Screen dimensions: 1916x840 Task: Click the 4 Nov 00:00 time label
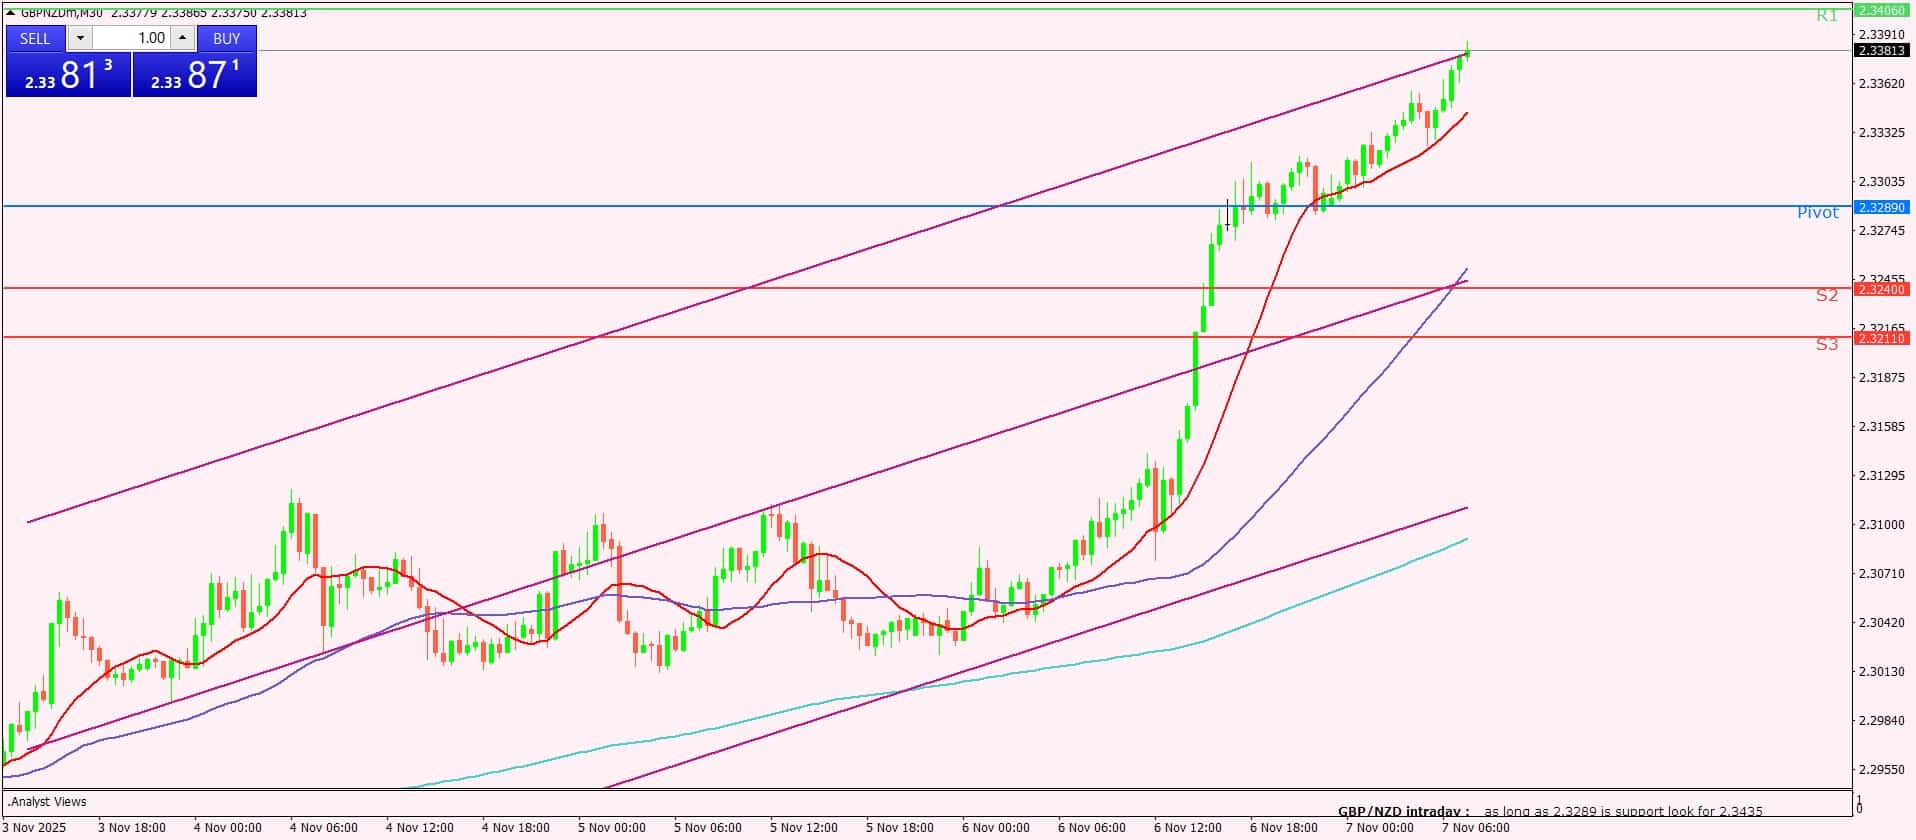pos(228,828)
